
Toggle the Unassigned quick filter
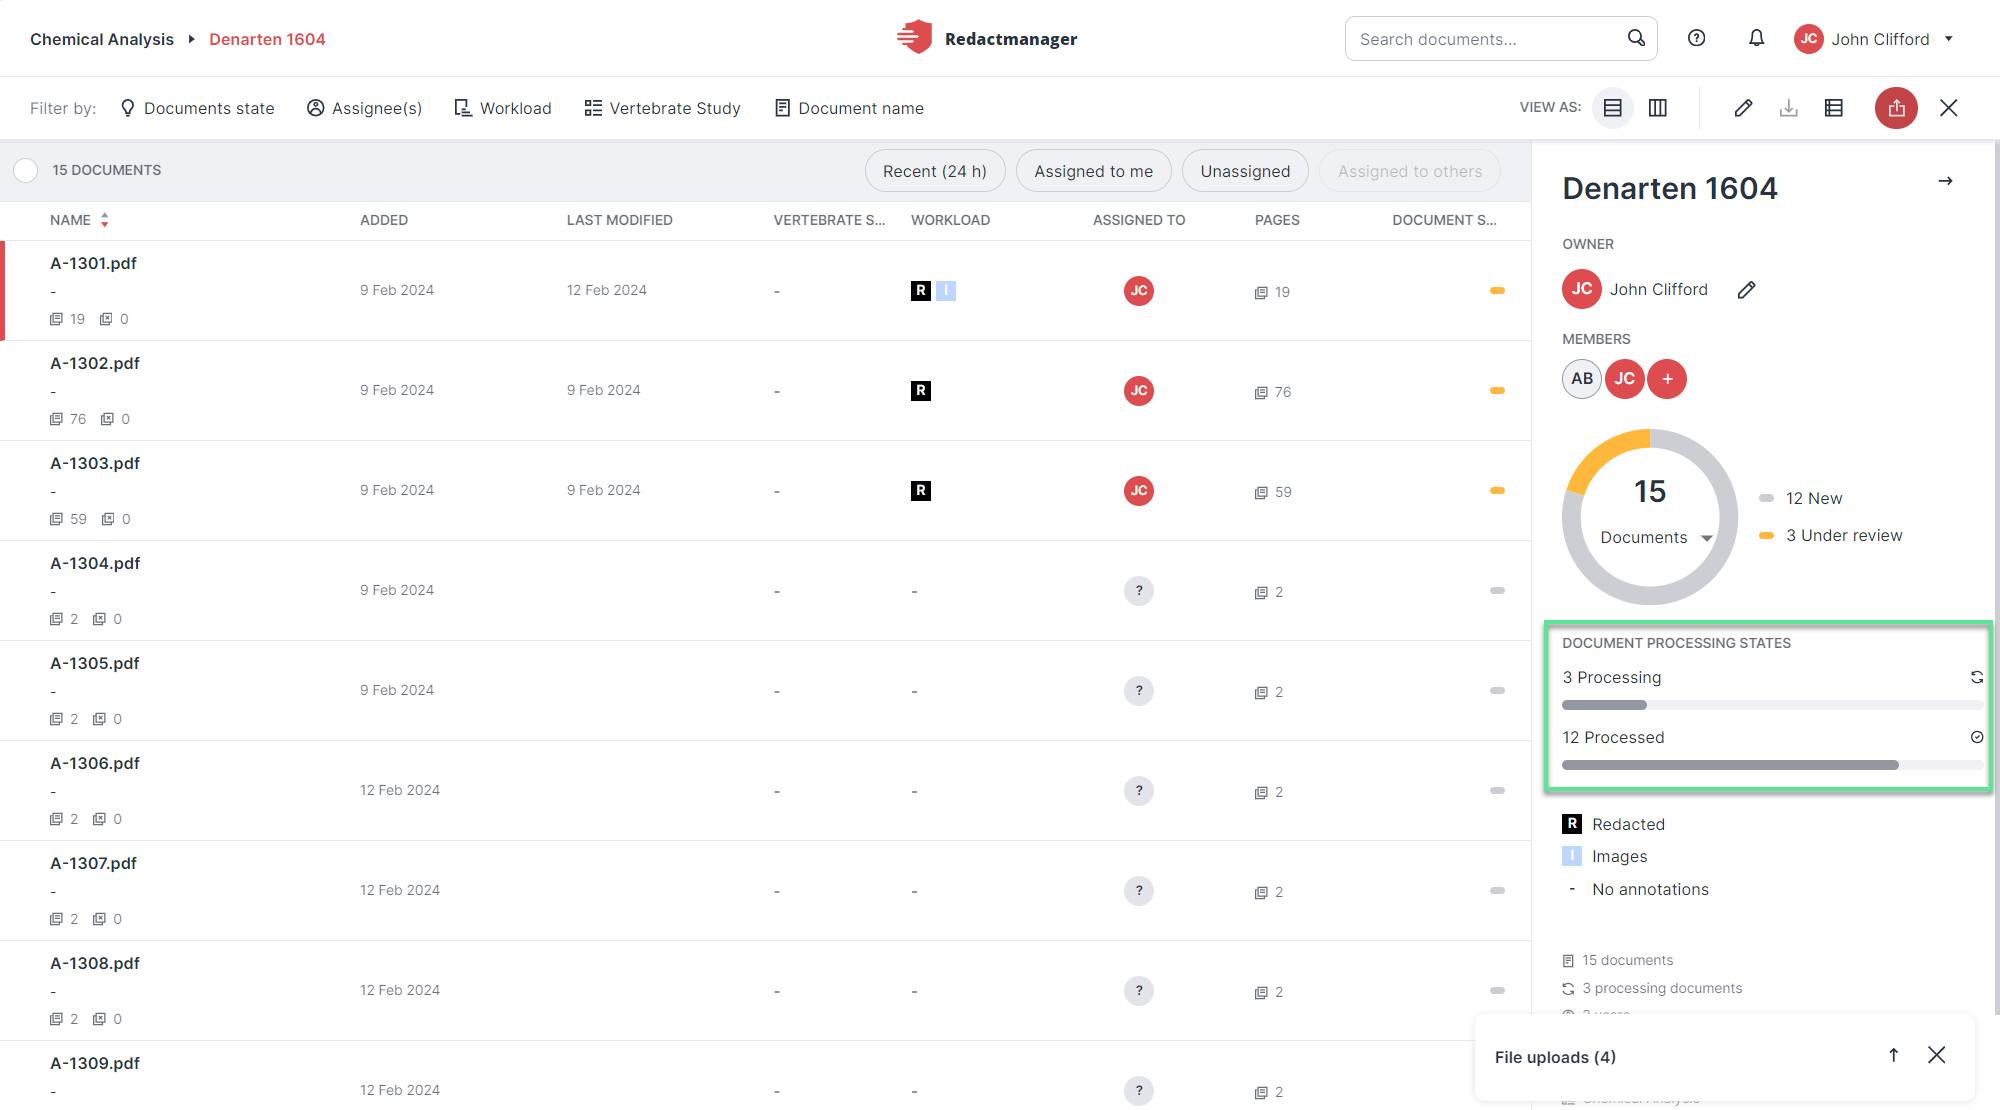pyautogui.click(x=1245, y=171)
